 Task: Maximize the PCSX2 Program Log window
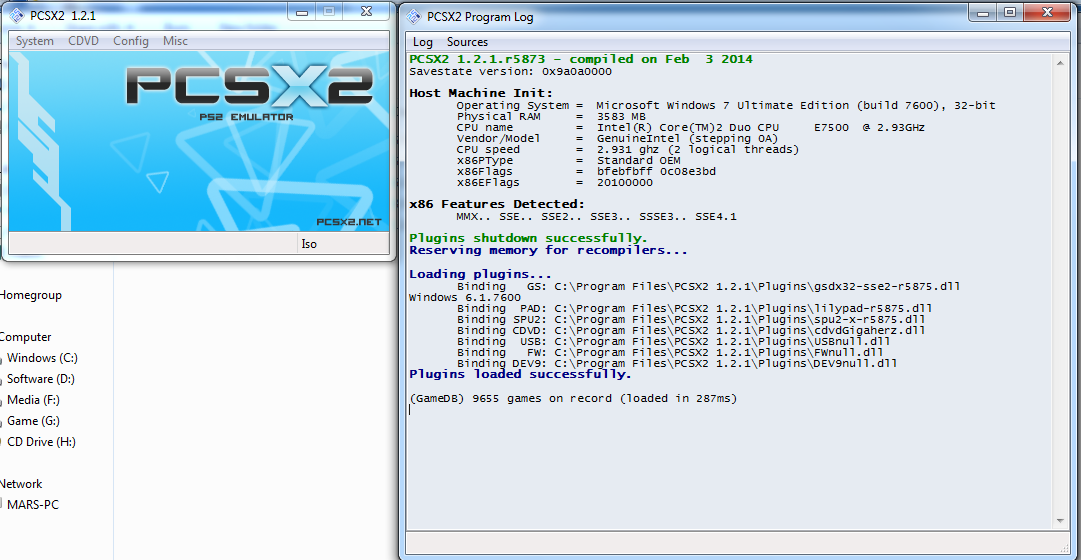click(1009, 12)
